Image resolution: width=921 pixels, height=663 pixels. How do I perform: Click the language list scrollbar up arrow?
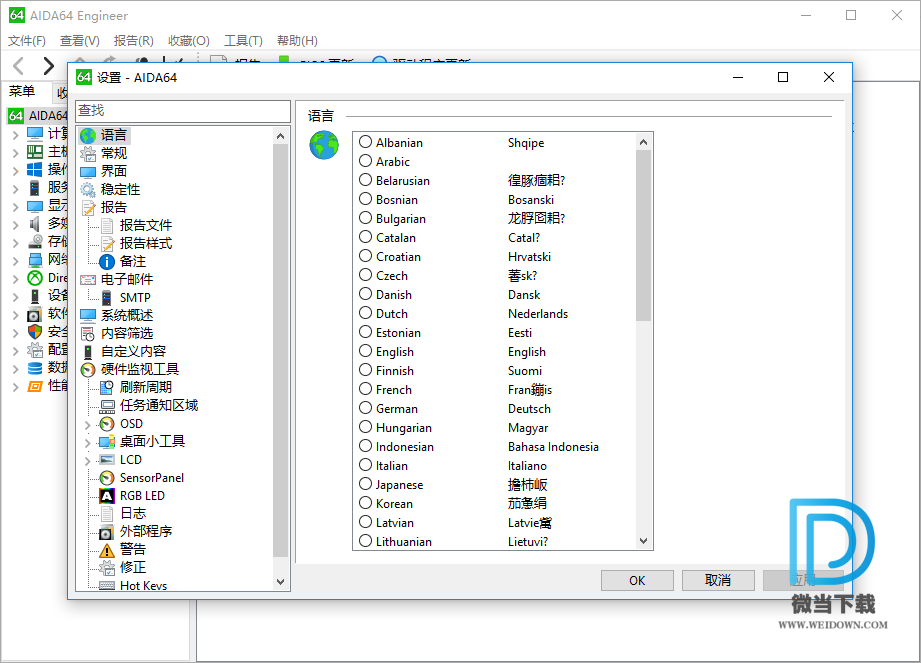(643, 142)
